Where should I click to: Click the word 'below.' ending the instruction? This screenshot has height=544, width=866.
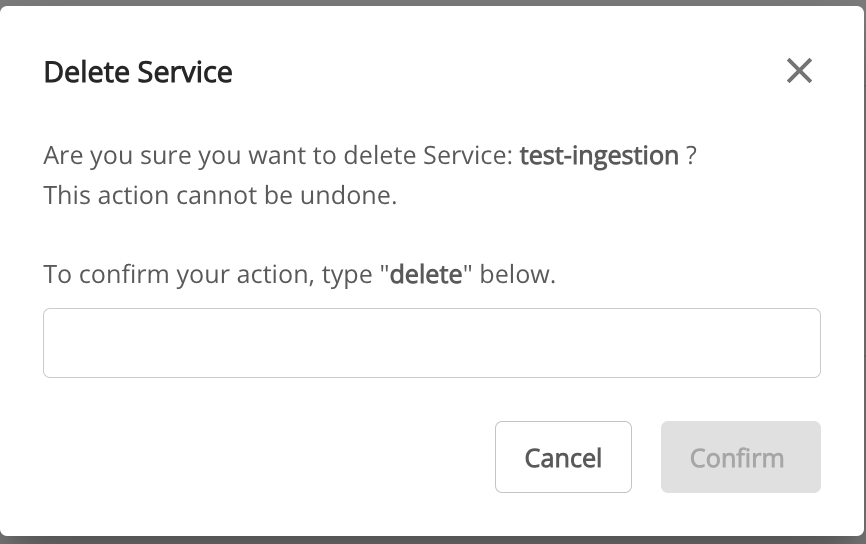click(518, 274)
